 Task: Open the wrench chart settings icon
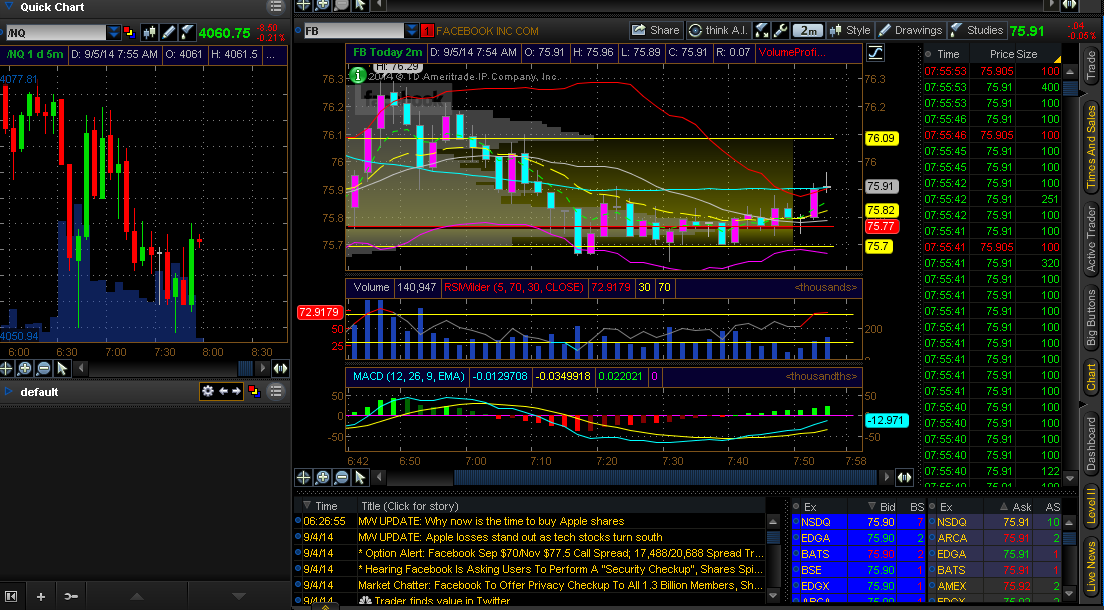tap(780, 30)
